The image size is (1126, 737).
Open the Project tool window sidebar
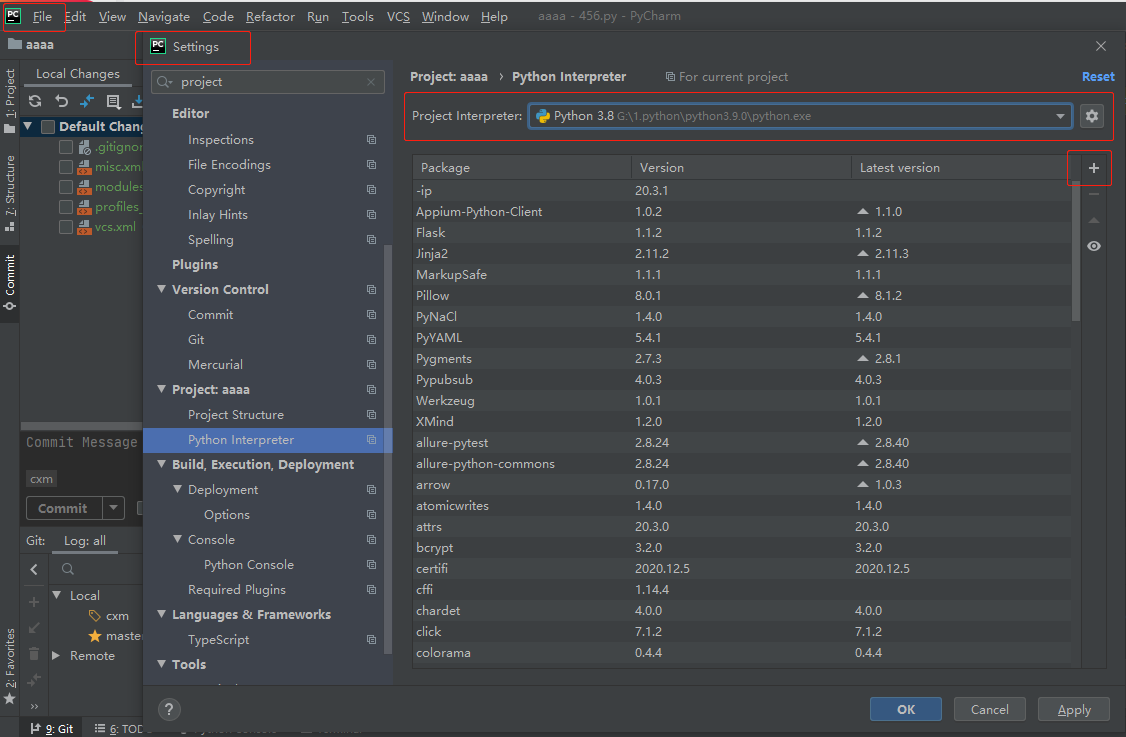[x=9, y=101]
